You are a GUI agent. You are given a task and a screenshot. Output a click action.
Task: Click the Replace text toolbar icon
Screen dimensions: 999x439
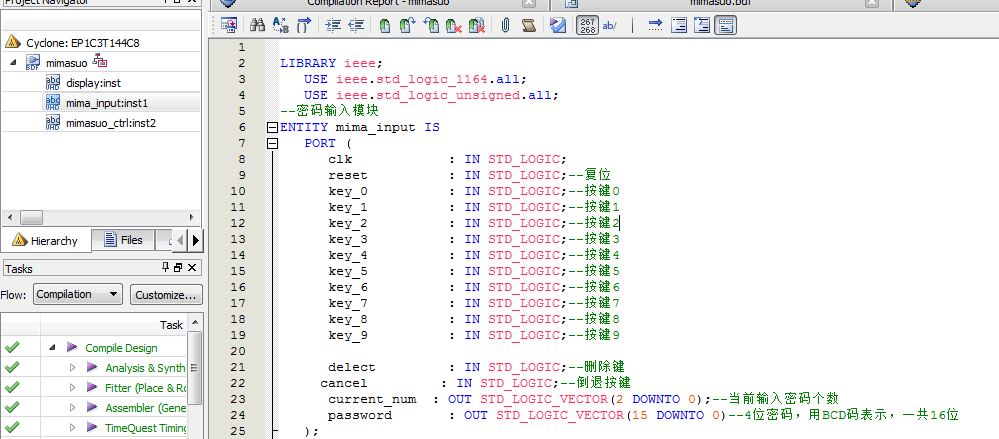tap(281, 25)
